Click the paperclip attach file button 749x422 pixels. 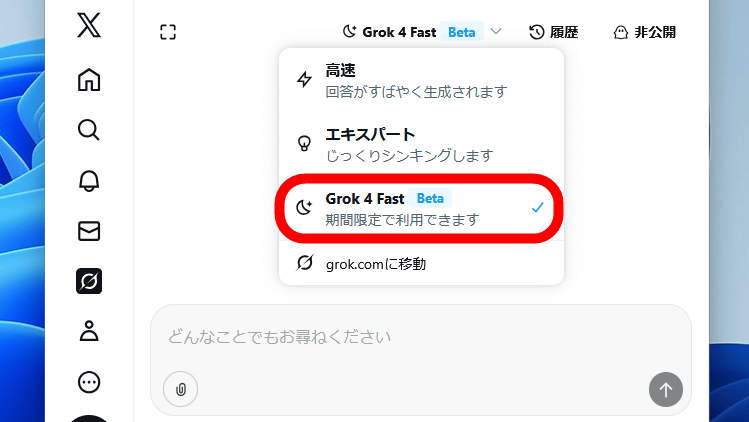pyautogui.click(x=180, y=389)
